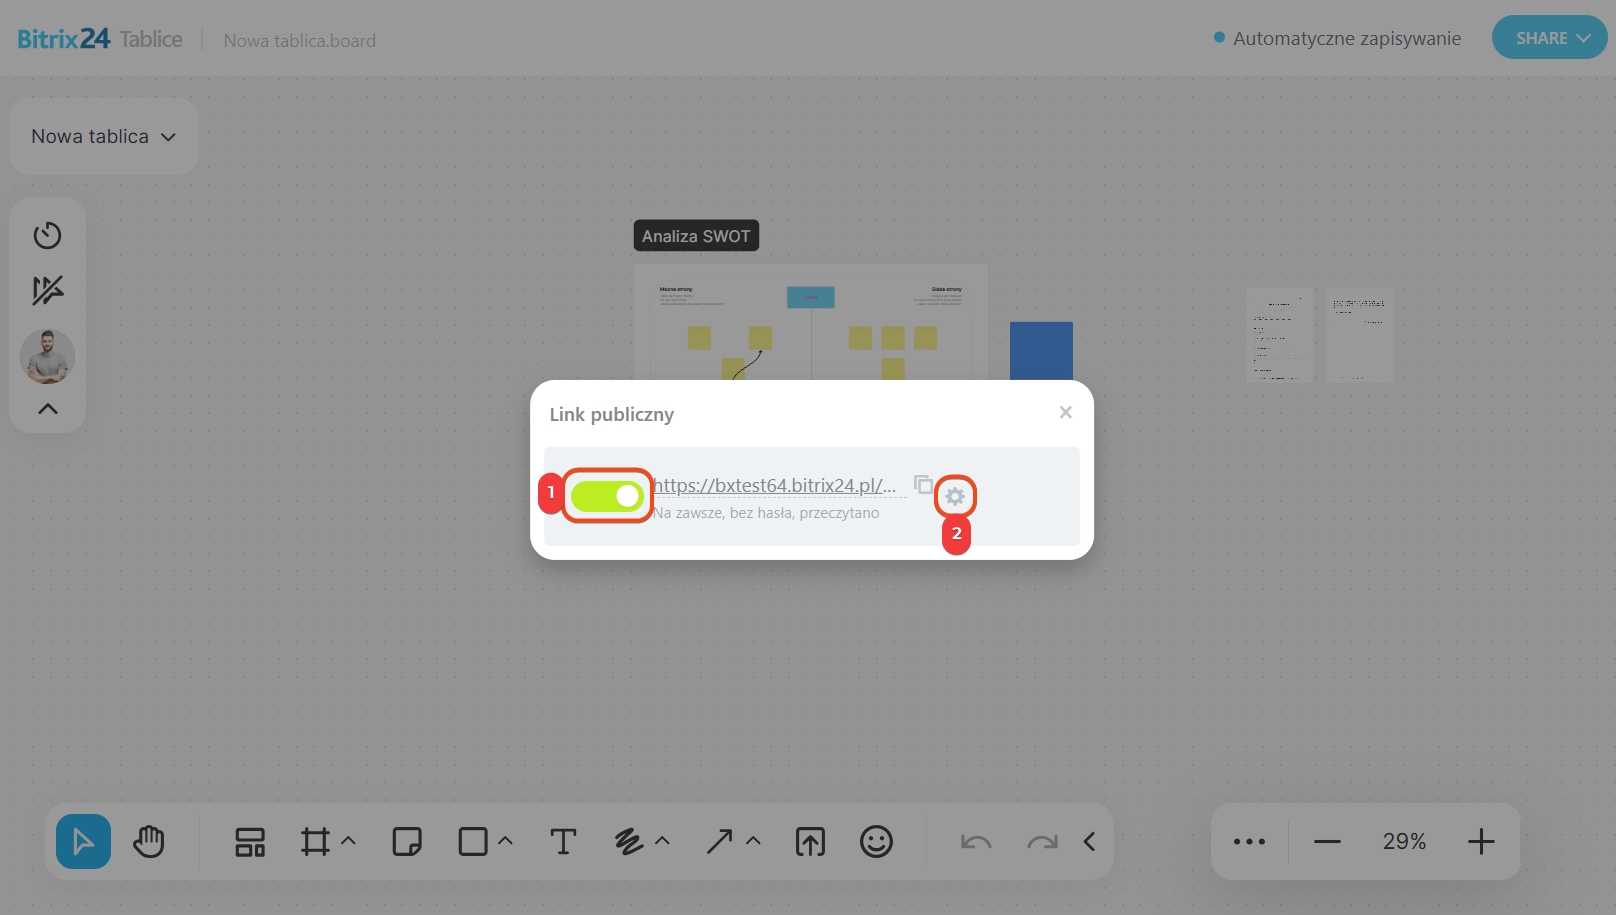Undo the last action
Screen dimensions: 1616x915
coord(976,842)
